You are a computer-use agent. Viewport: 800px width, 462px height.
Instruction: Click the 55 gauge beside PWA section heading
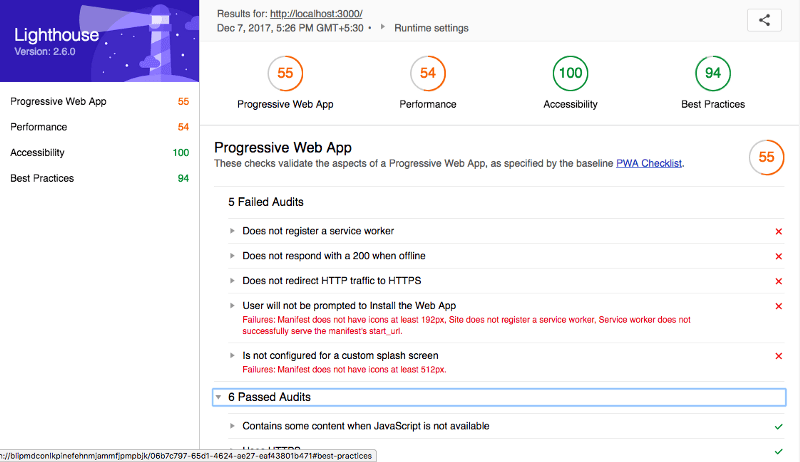click(766, 157)
